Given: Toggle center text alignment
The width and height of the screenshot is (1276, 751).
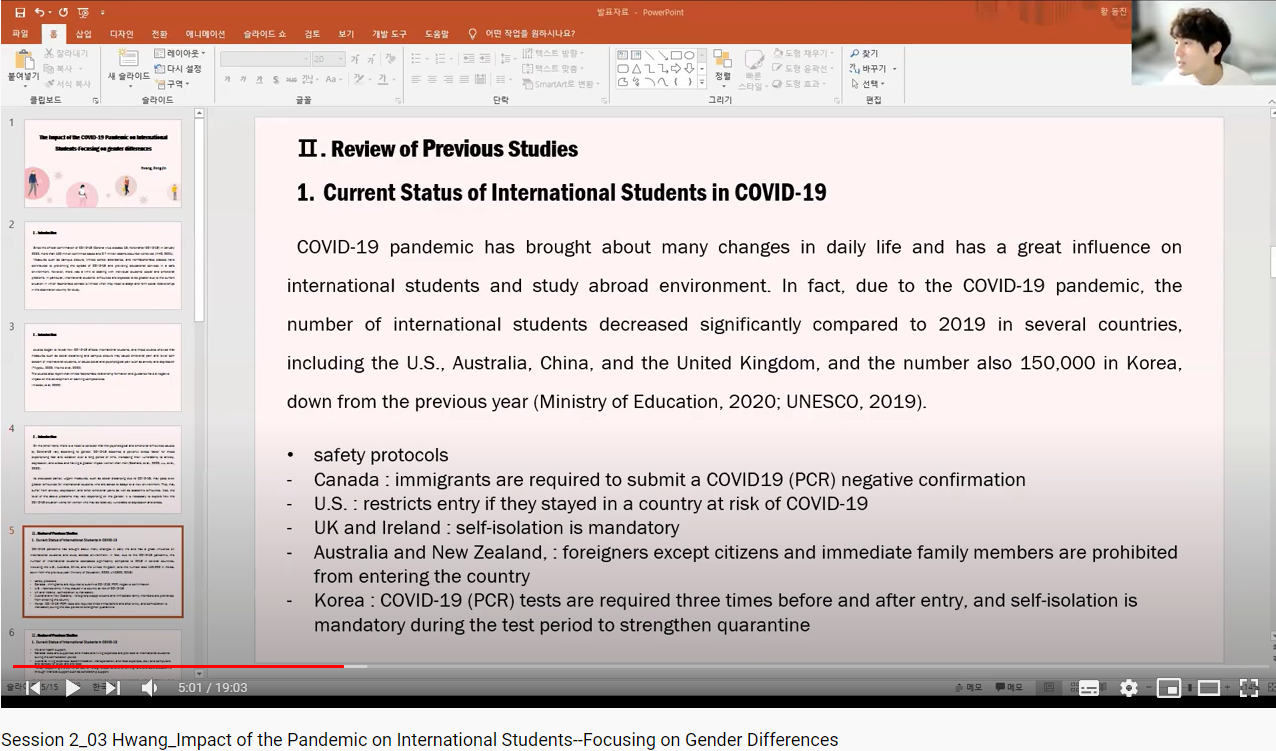Looking at the screenshot, I should [433, 79].
